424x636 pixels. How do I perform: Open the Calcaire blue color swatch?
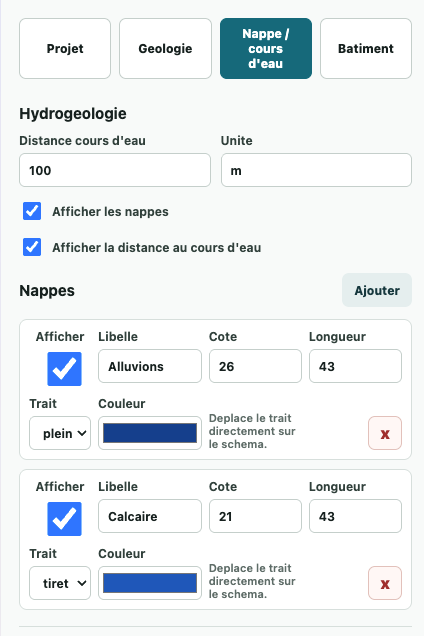pos(150,583)
